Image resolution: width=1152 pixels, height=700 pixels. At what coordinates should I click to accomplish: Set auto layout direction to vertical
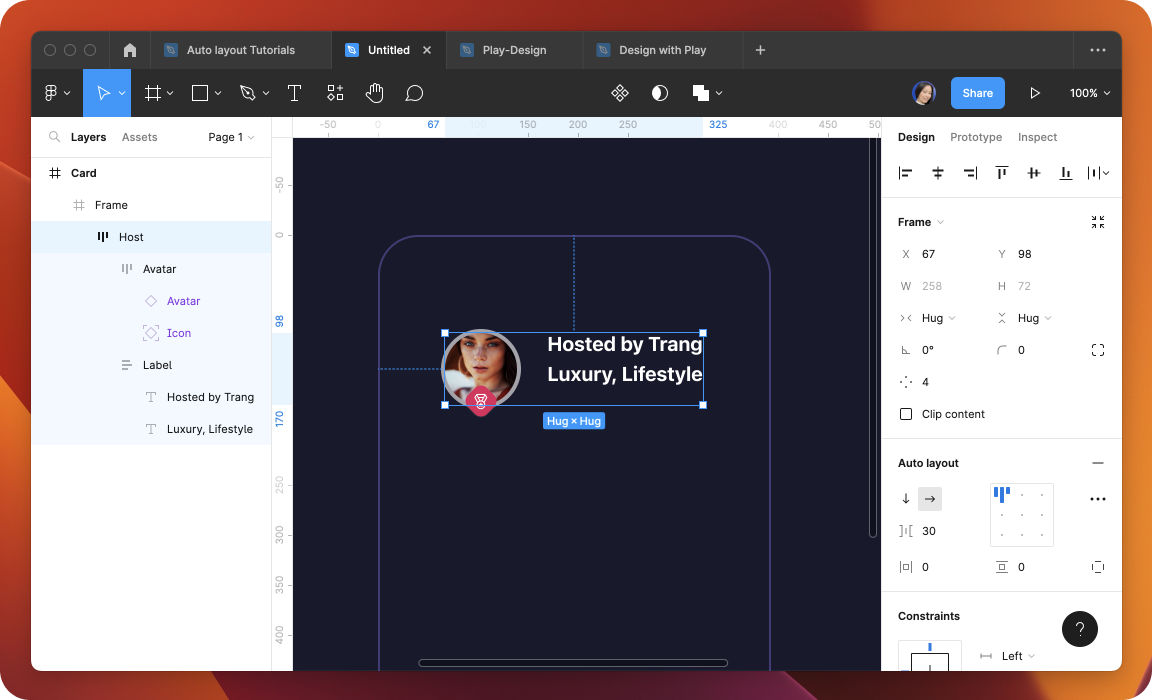pyautogui.click(x=906, y=499)
